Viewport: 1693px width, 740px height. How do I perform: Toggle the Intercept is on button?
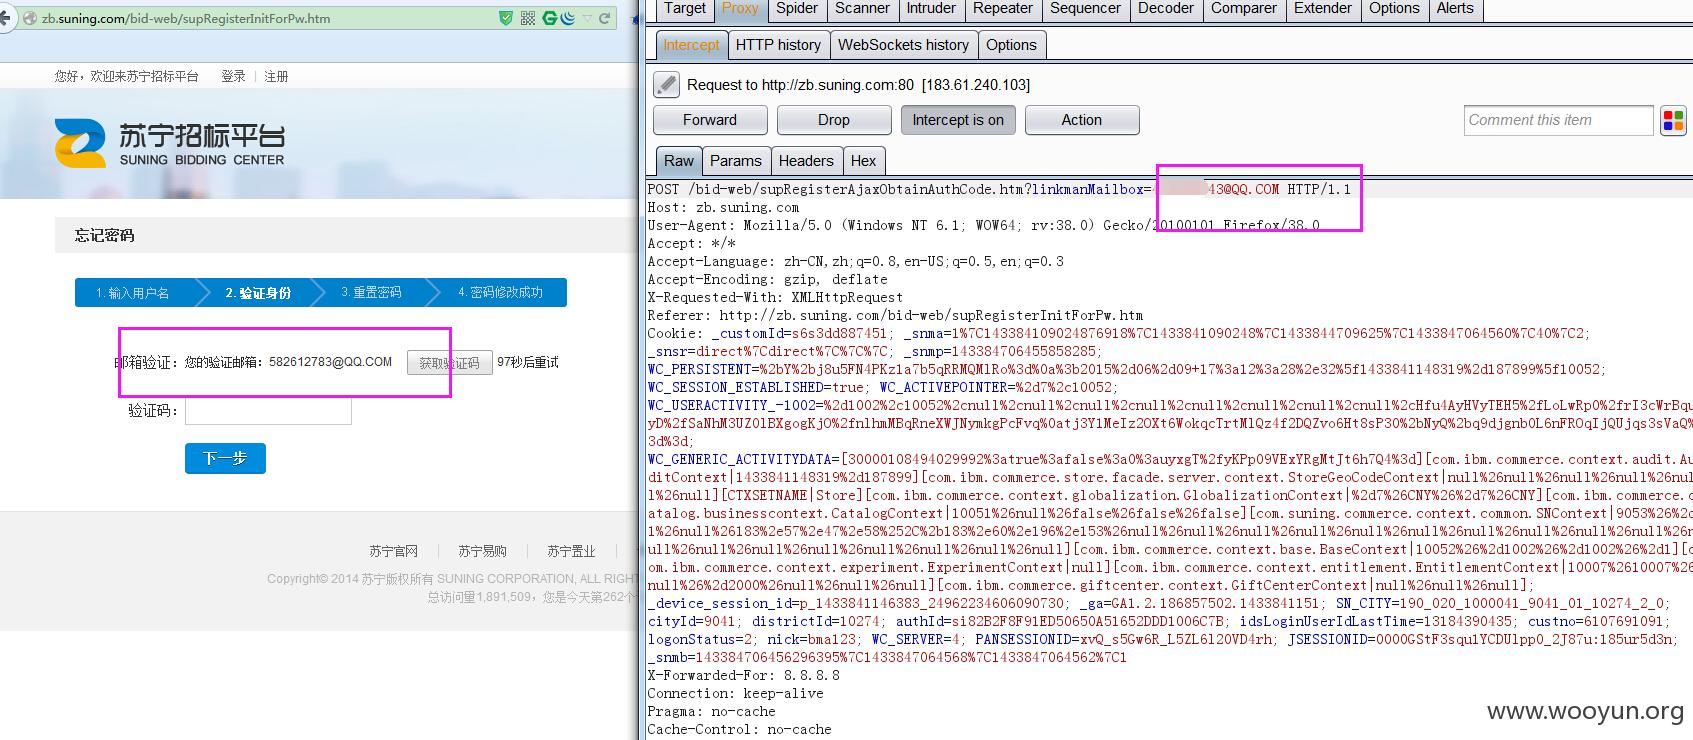pyautogui.click(x=958, y=120)
